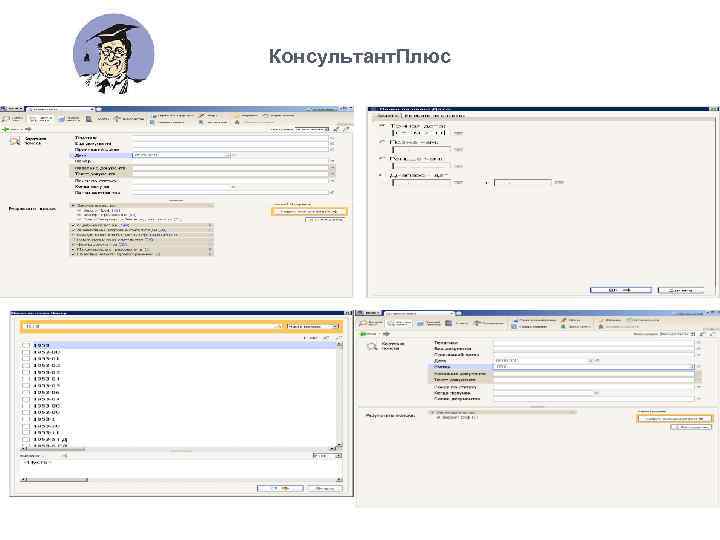720x540 pixels.
Task: Open calendar dropdown of the Точная дата field
Action: click(458, 133)
